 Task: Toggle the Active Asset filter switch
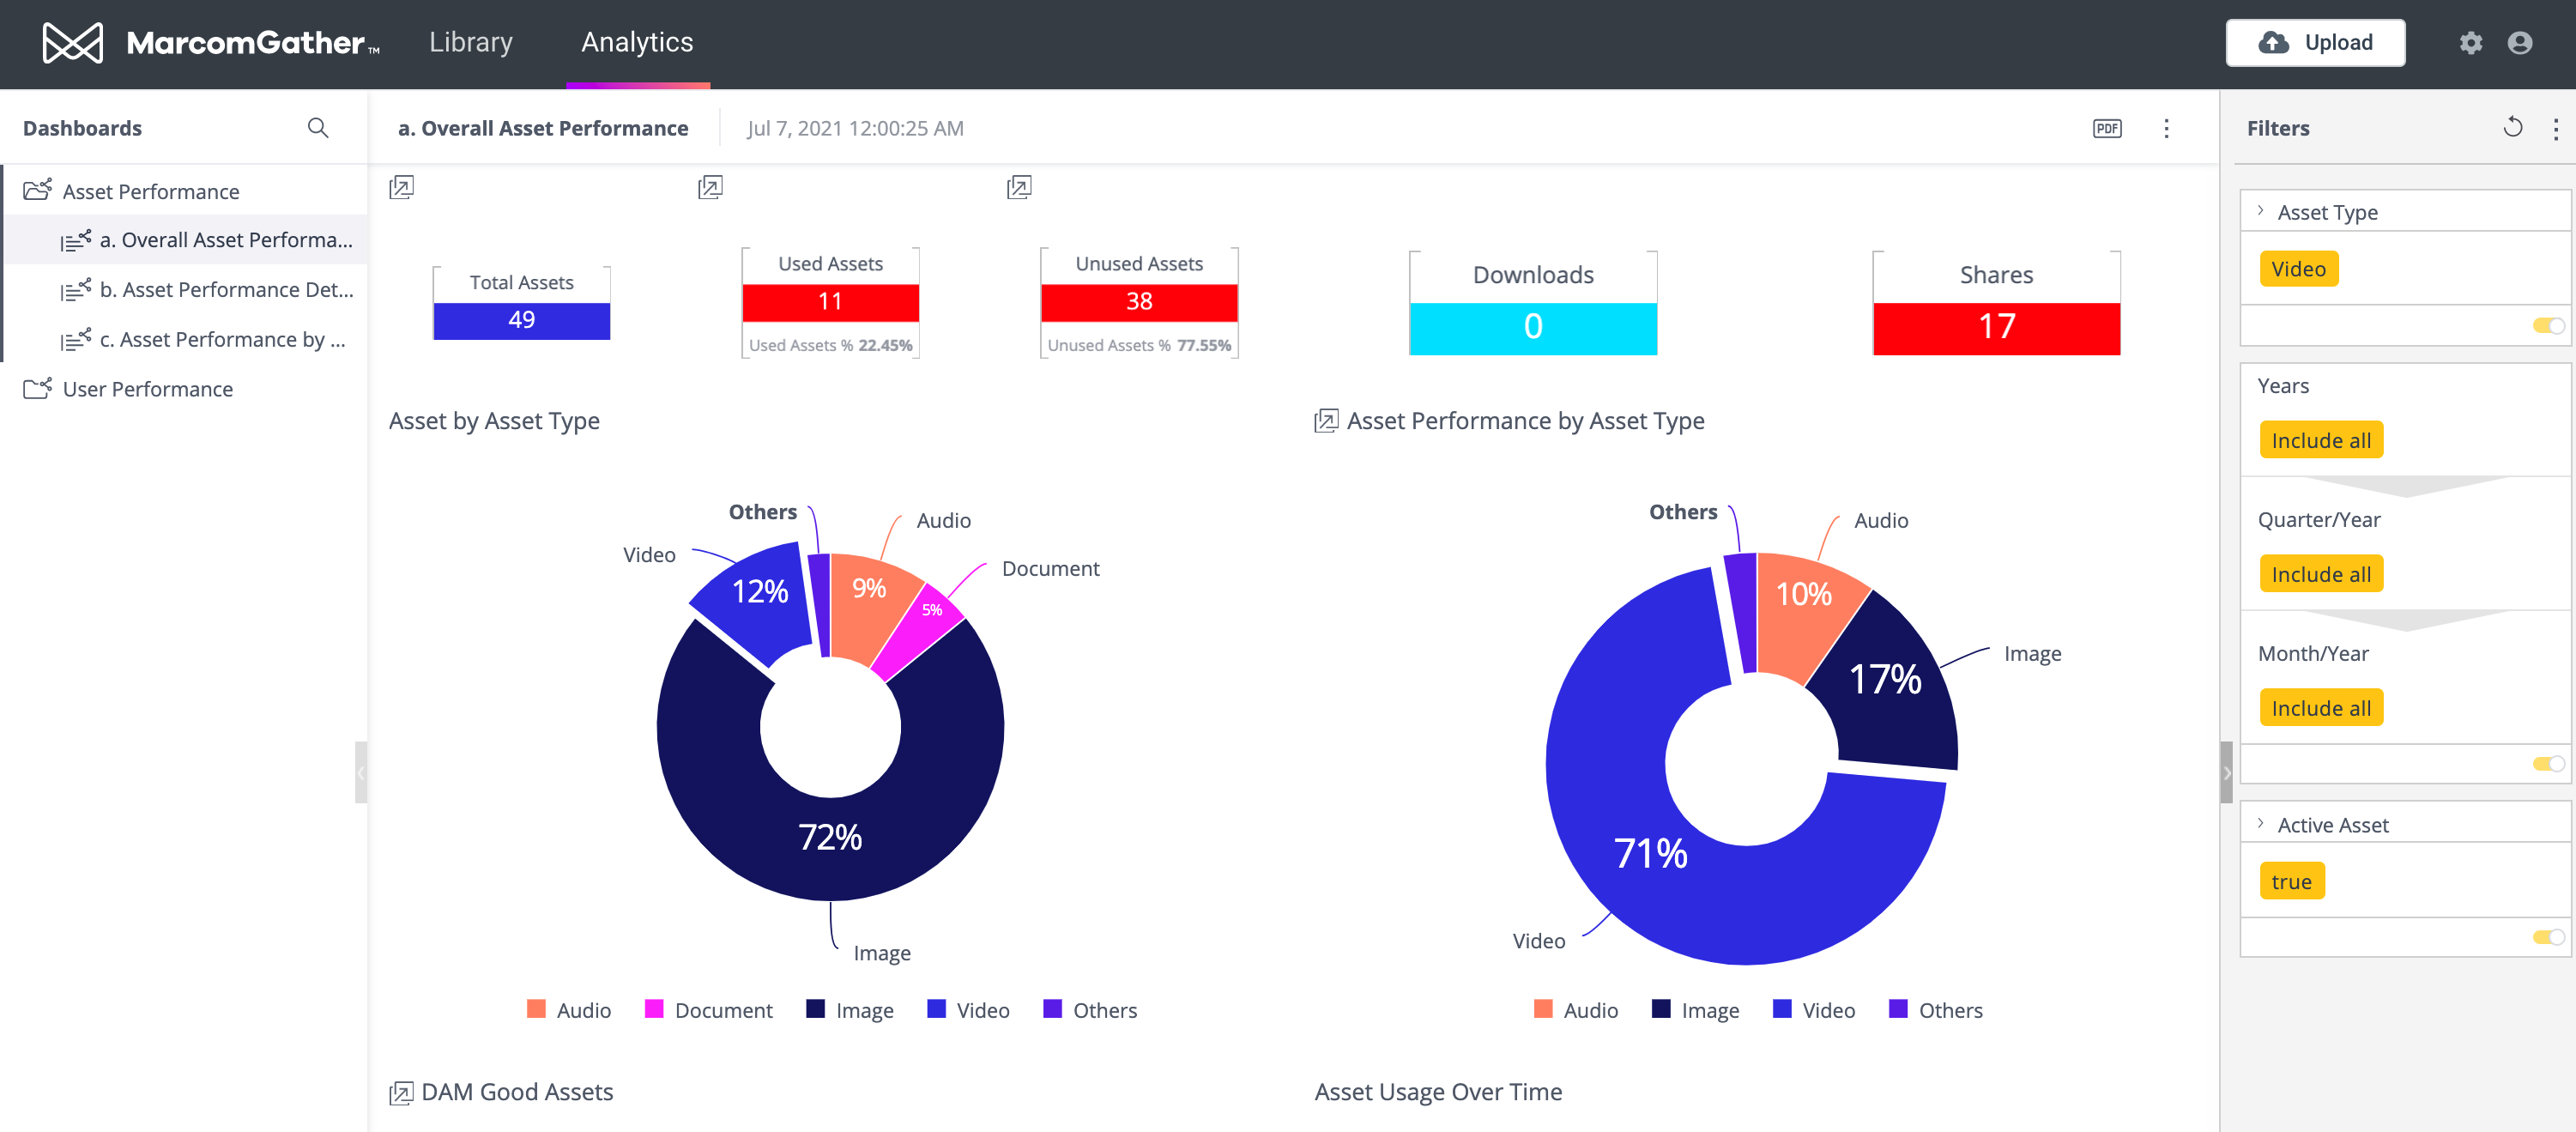click(x=2548, y=937)
